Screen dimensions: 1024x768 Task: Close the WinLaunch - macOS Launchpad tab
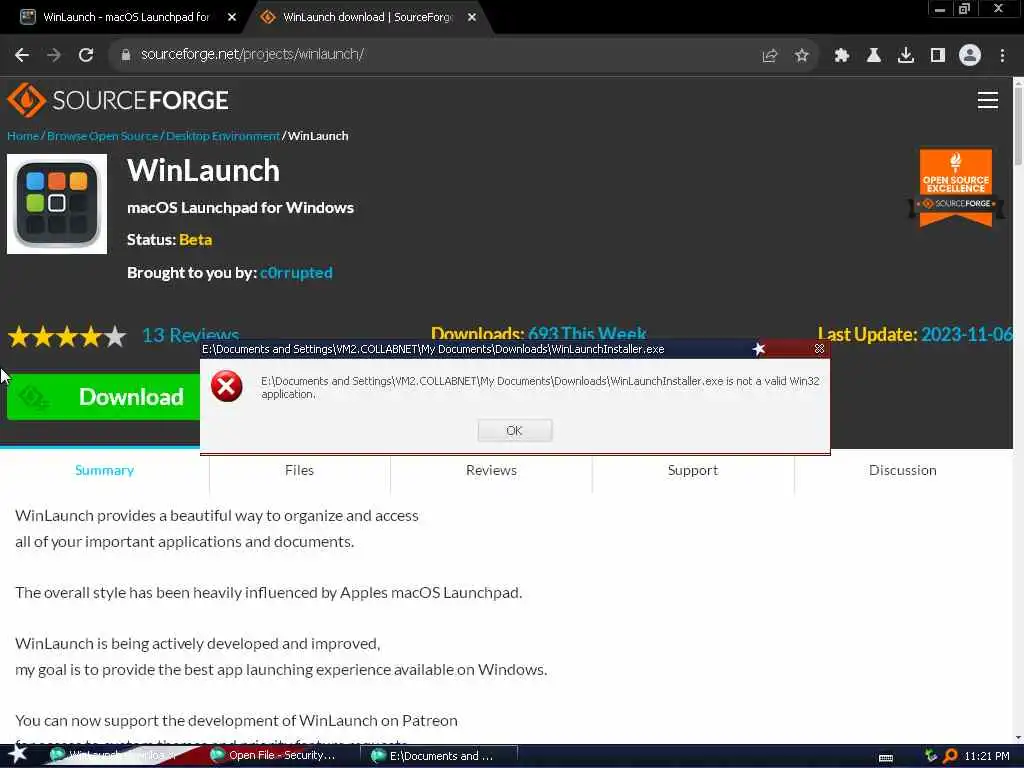tap(232, 18)
